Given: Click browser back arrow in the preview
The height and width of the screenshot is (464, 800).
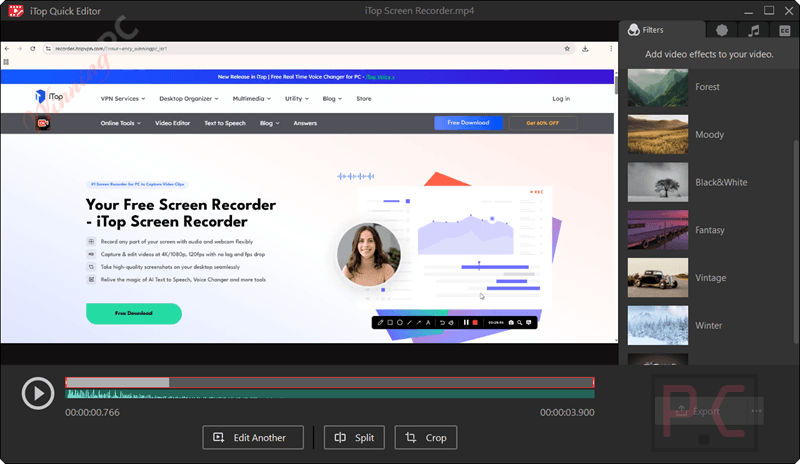Looking at the screenshot, I should [7, 48].
